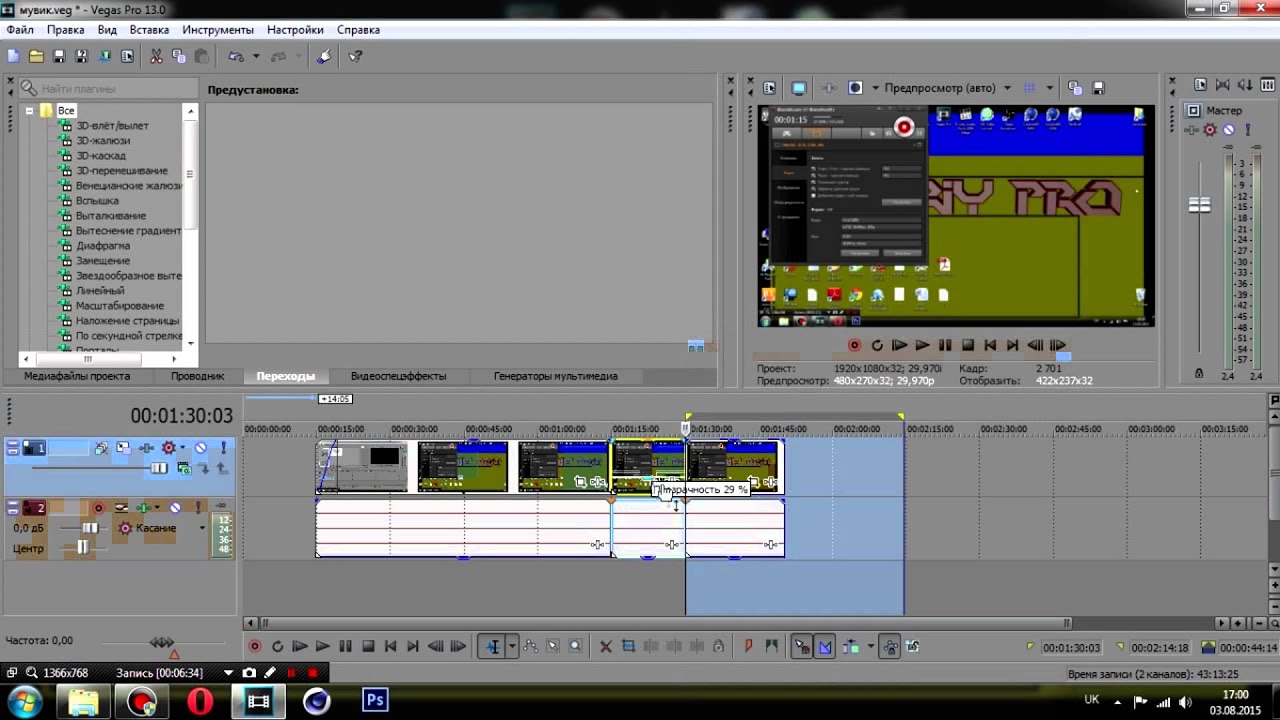Copy preview snapshot to clipboard icon
This screenshot has height=720, width=1280.
tap(1074, 88)
